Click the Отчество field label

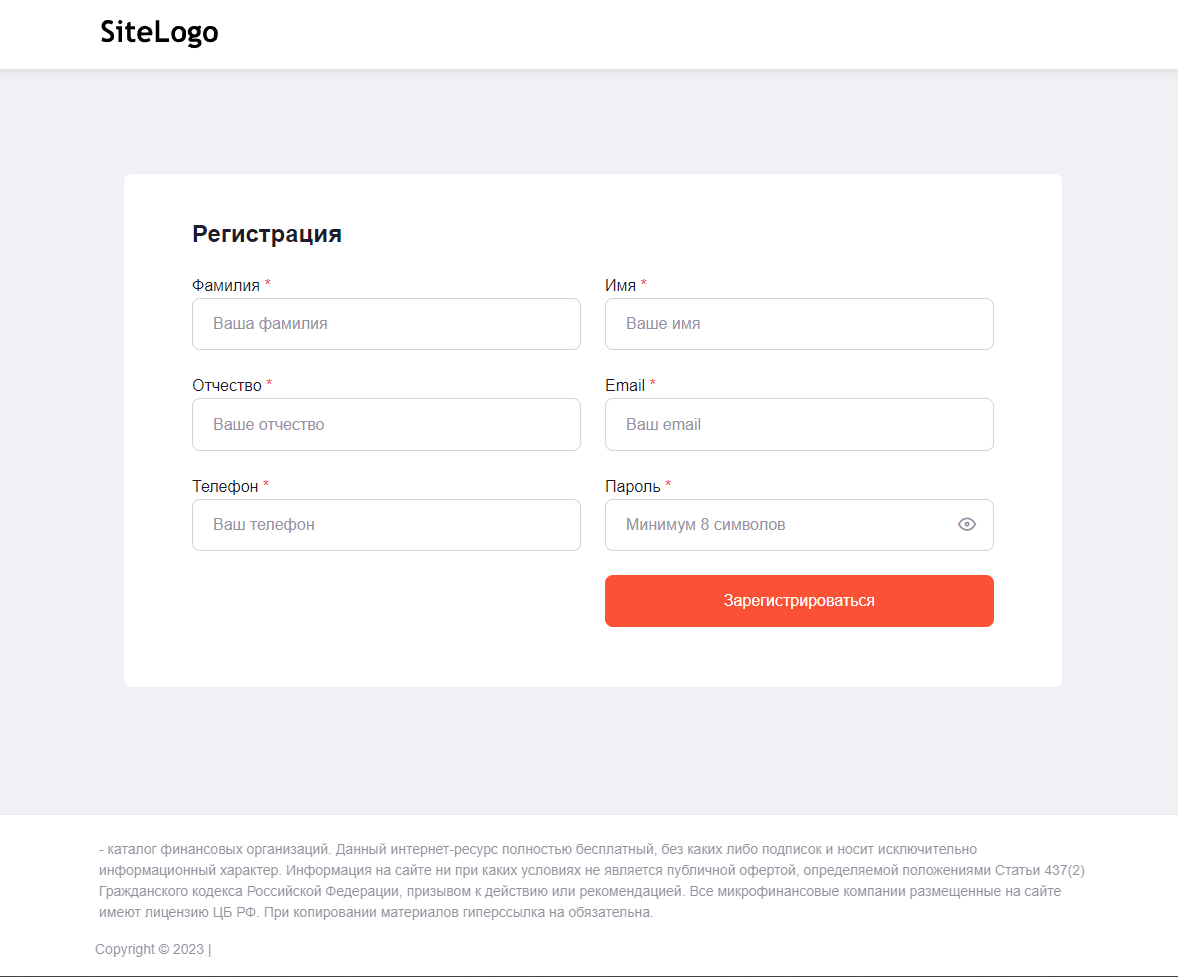pos(226,385)
